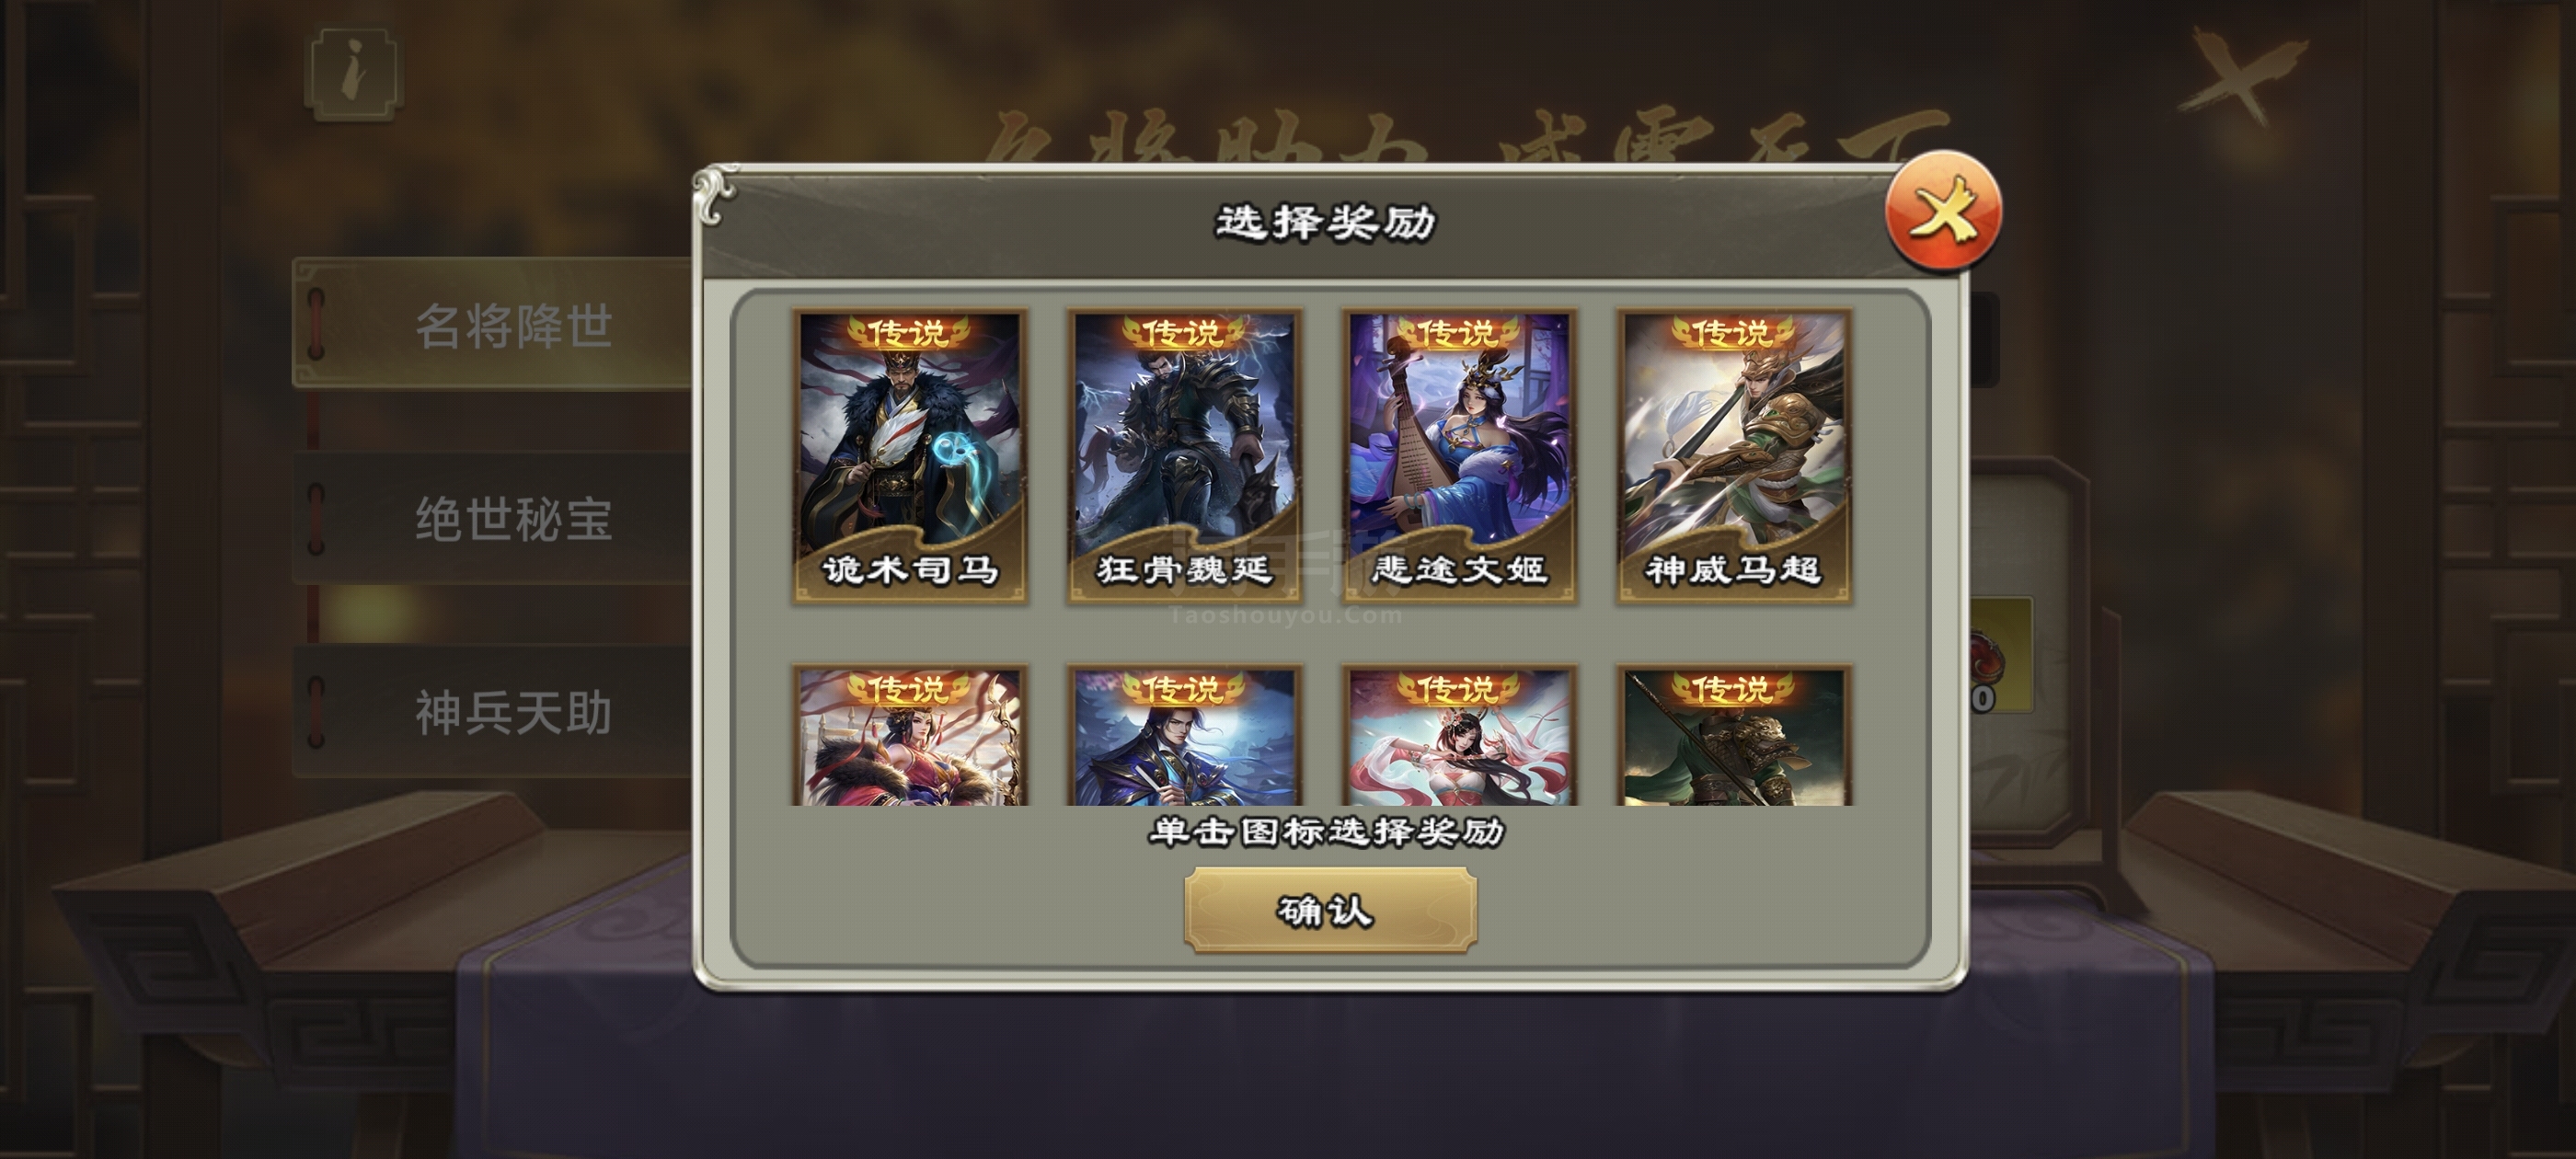Open the info "i" icon at the top left
Screen dimensions: 2576x1159
coord(355,74)
